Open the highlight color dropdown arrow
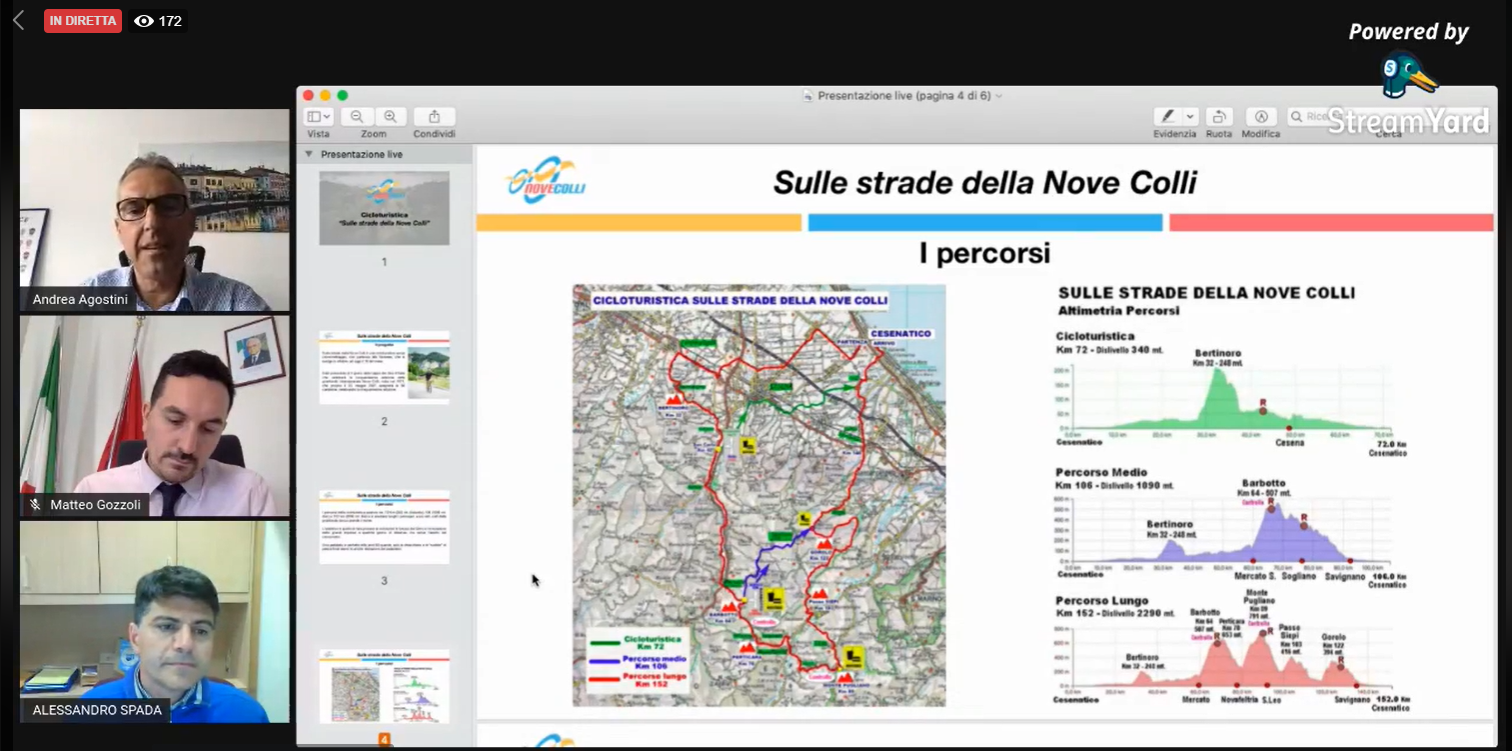 [x=1190, y=117]
